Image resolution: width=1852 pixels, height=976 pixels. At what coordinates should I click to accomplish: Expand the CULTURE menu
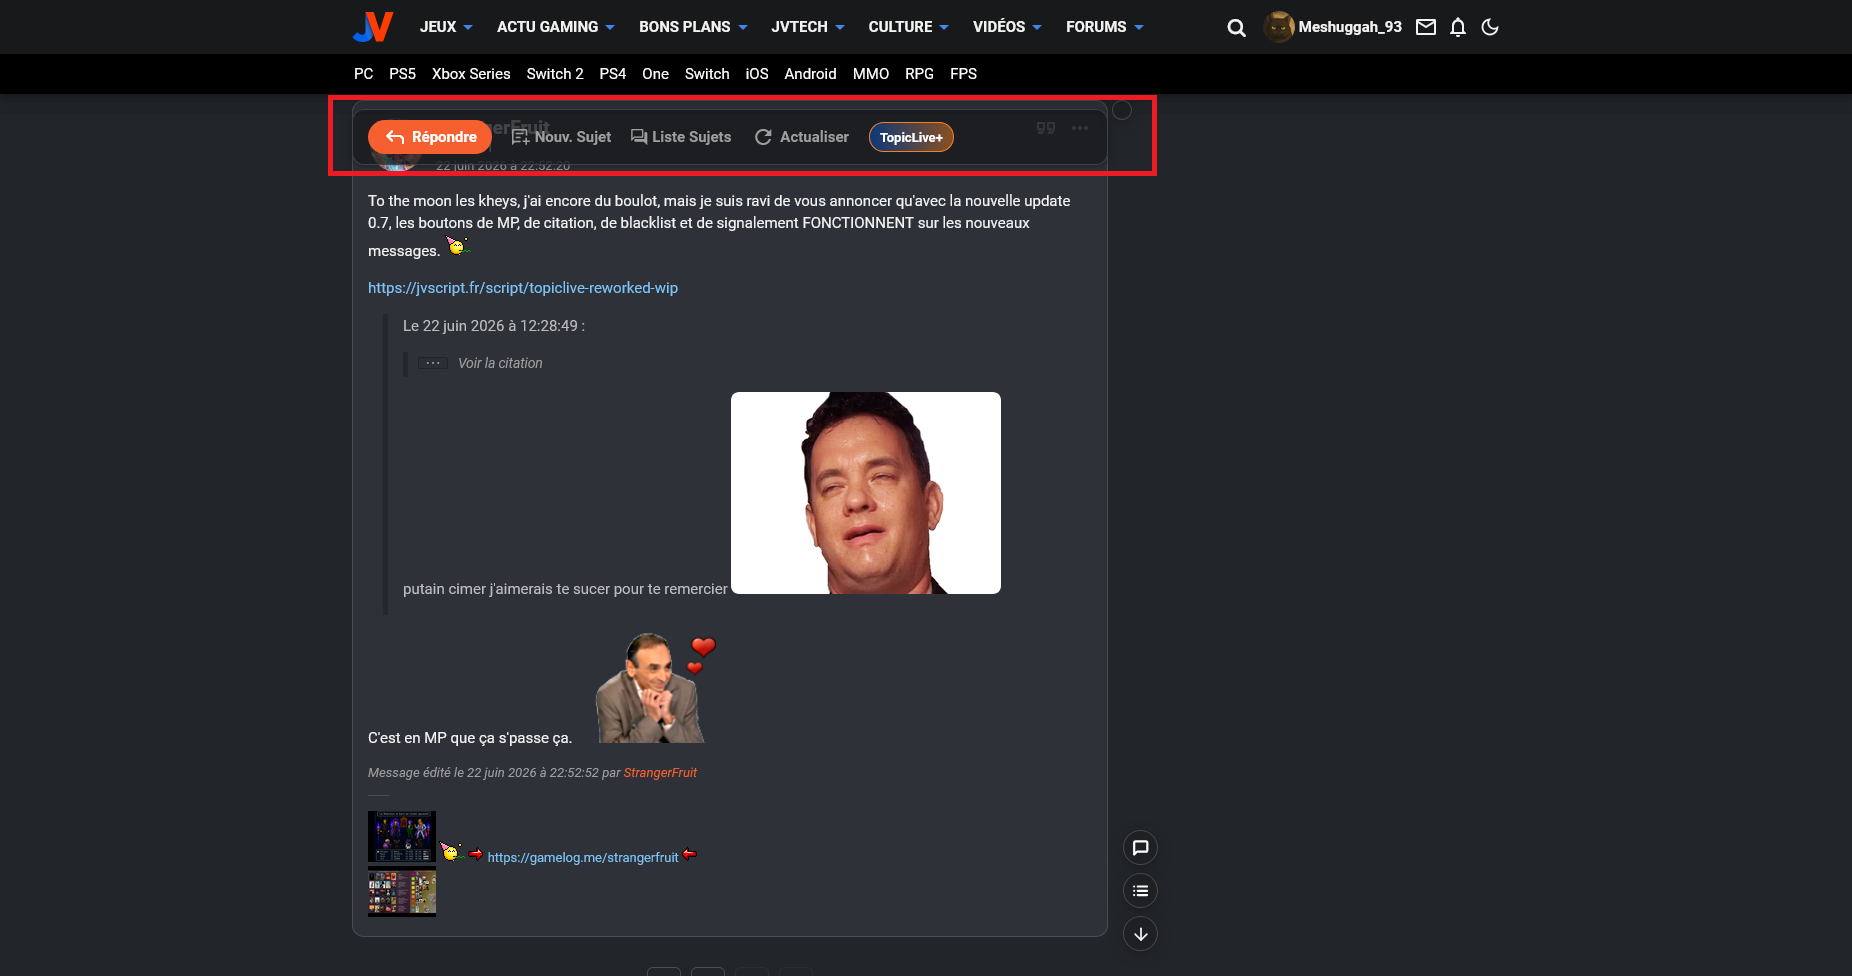coord(908,27)
